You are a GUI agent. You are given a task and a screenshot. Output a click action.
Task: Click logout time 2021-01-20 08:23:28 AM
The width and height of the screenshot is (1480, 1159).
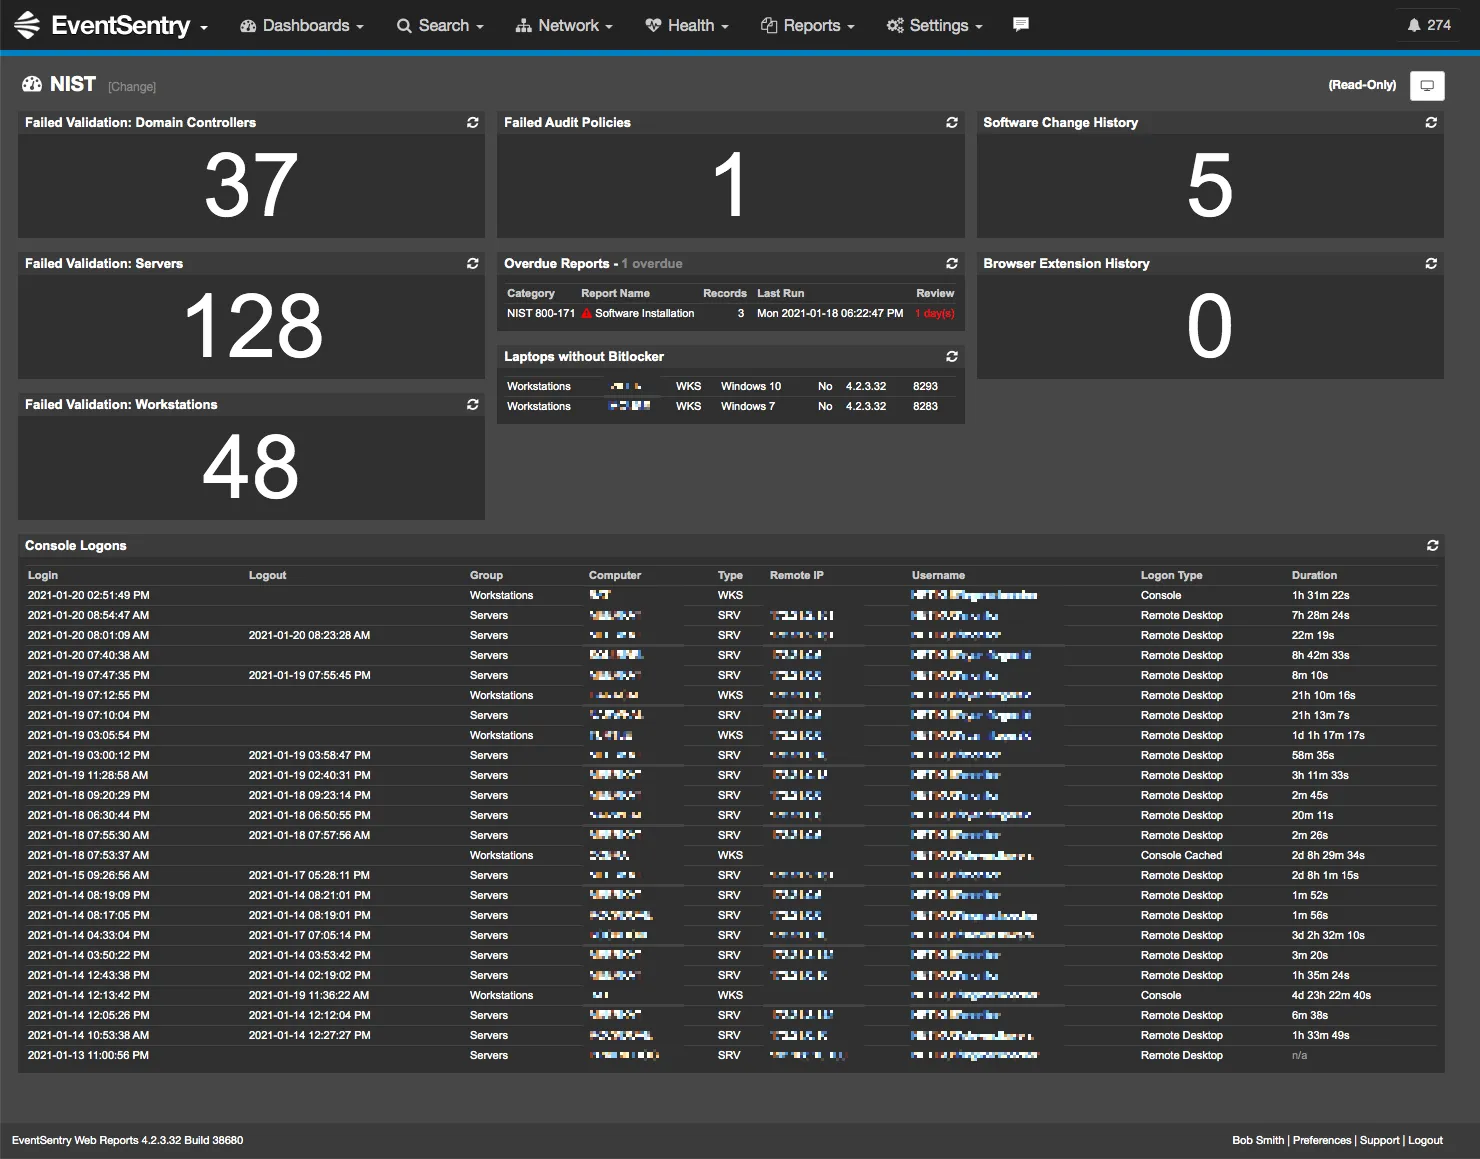(309, 635)
